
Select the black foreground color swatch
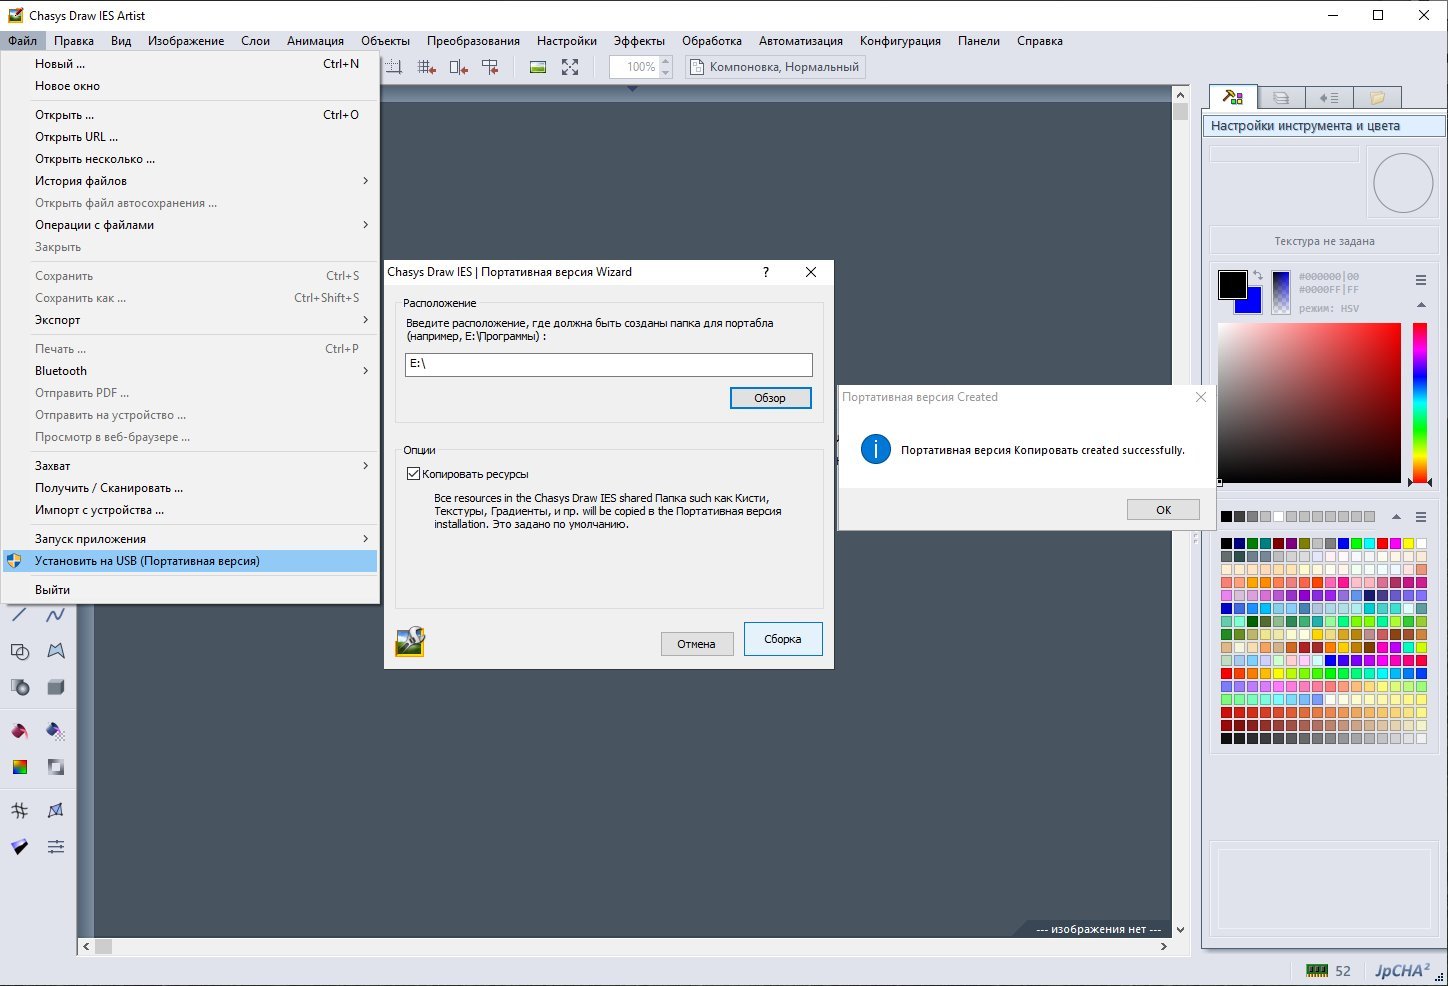point(1232,284)
